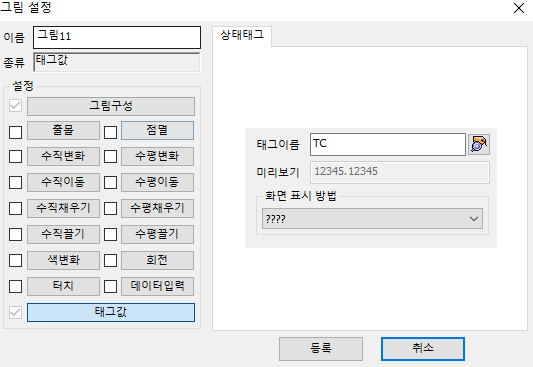Image resolution: width=533 pixels, height=367 pixels.
Task: Click the 취소 button
Action: [423, 349]
